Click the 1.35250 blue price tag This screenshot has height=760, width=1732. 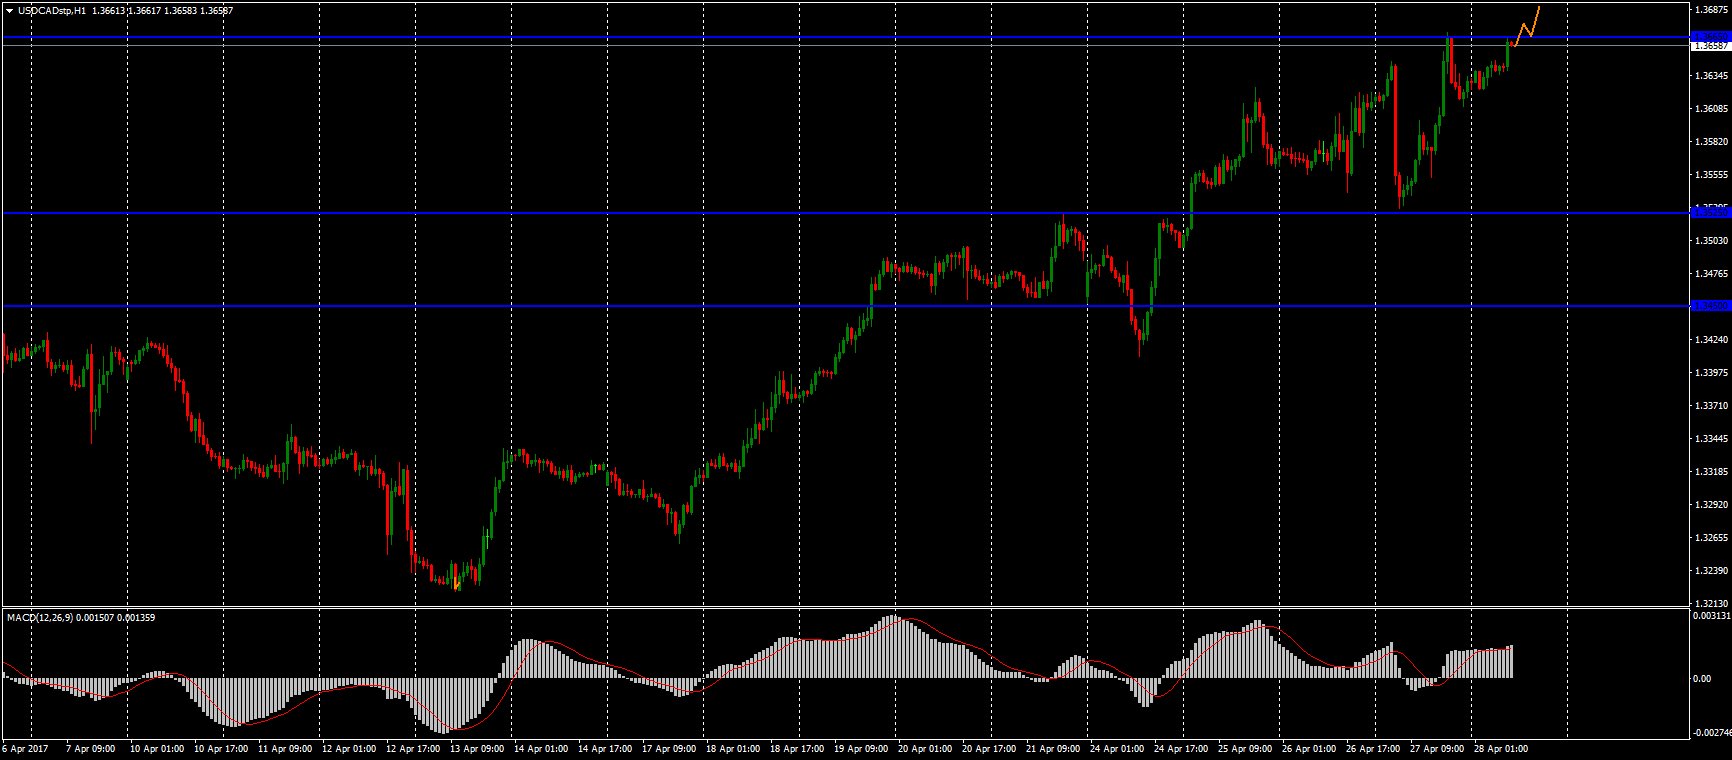point(1709,212)
